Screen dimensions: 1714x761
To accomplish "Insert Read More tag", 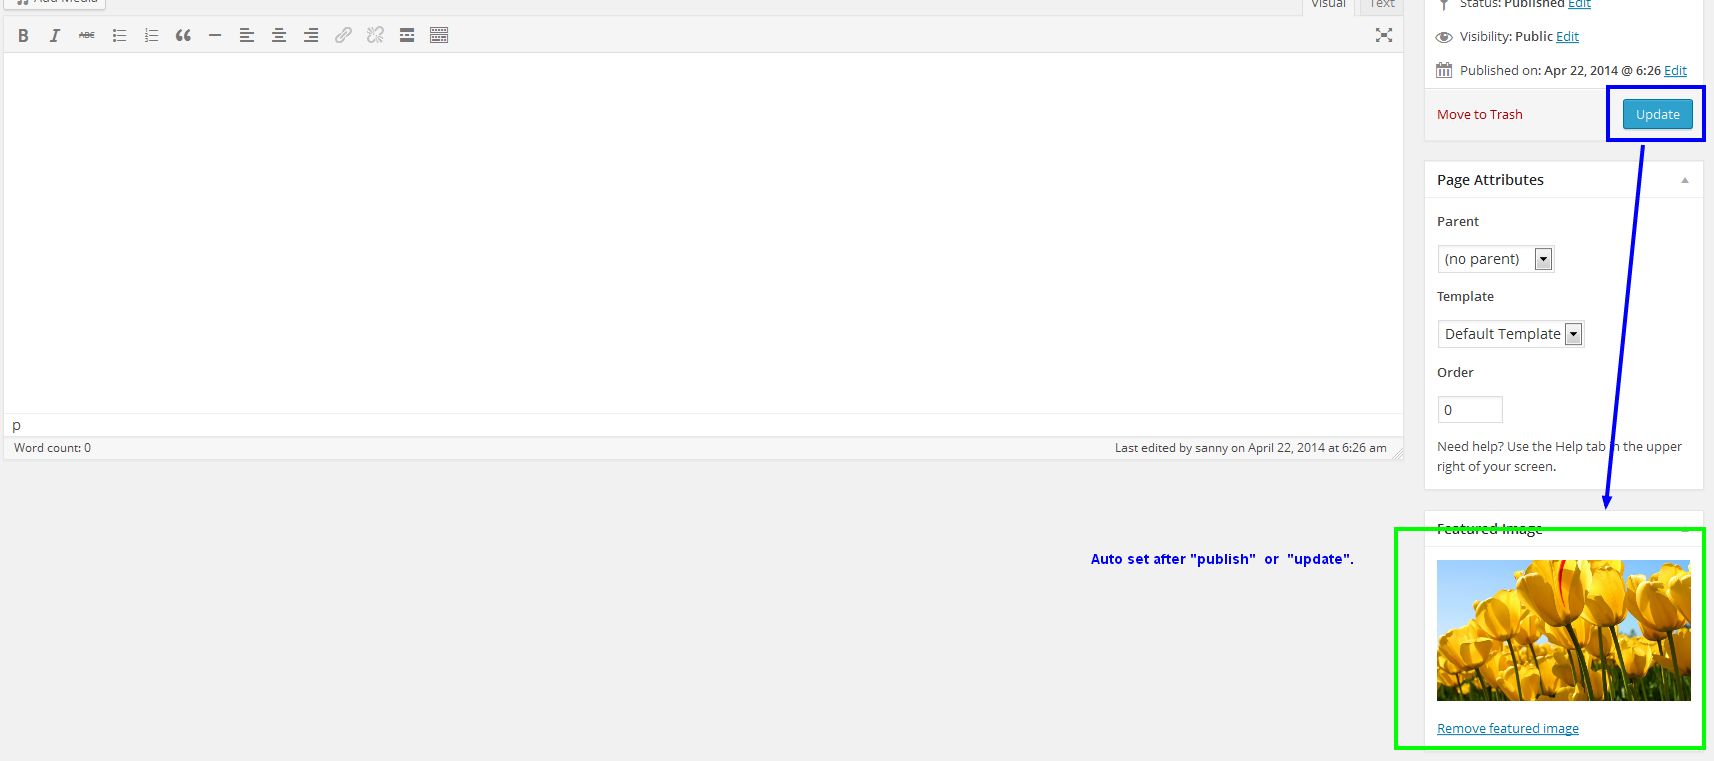I will (407, 35).
